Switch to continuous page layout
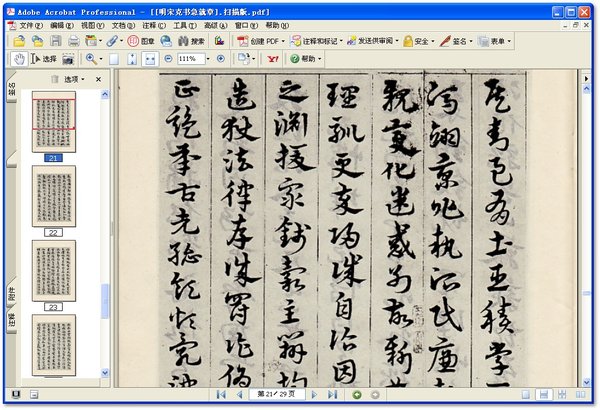Image resolution: width=600 pixels, height=410 pixels. point(544,394)
